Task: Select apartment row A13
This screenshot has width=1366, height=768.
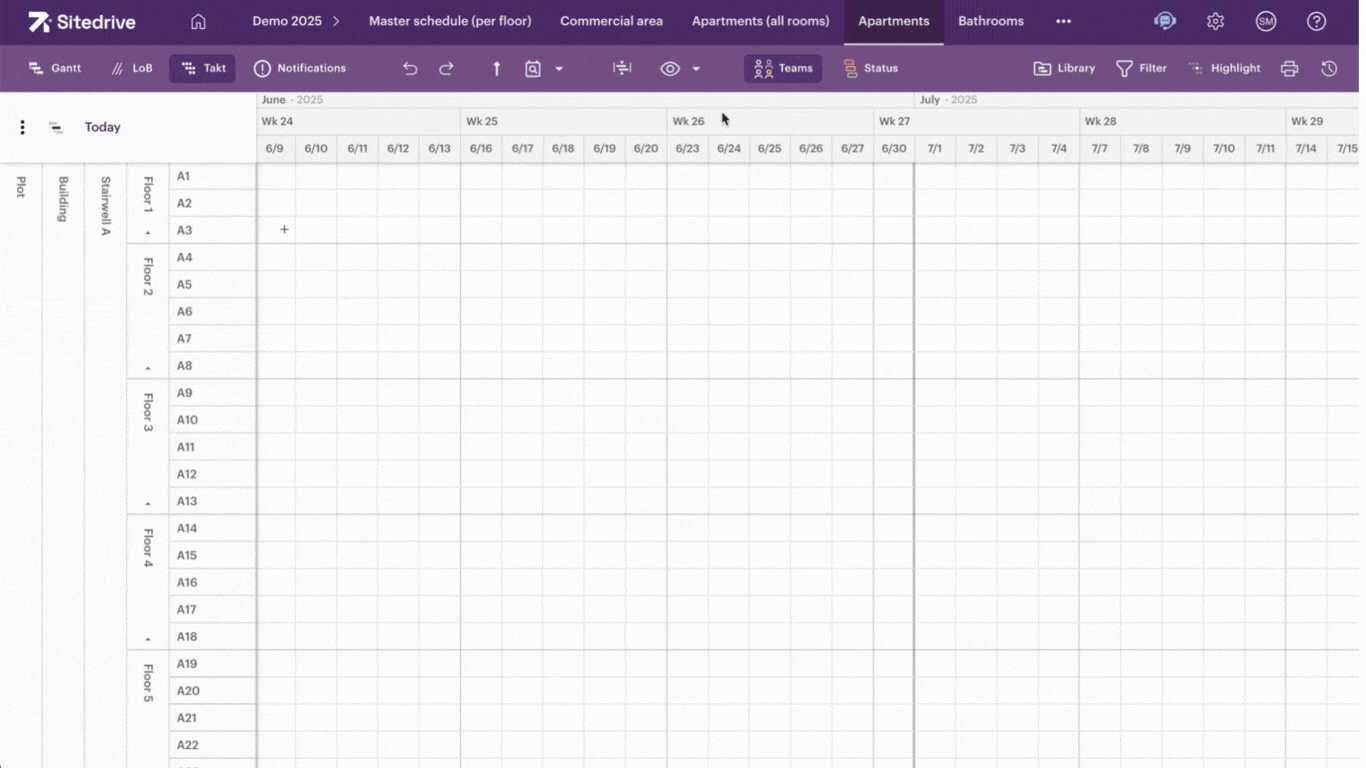Action: pos(212,501)
